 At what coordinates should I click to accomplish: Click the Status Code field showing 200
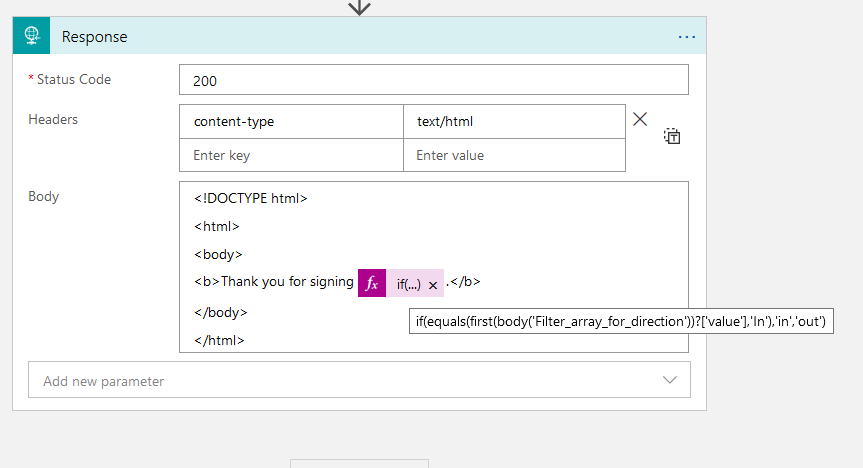tap(434, 80)
